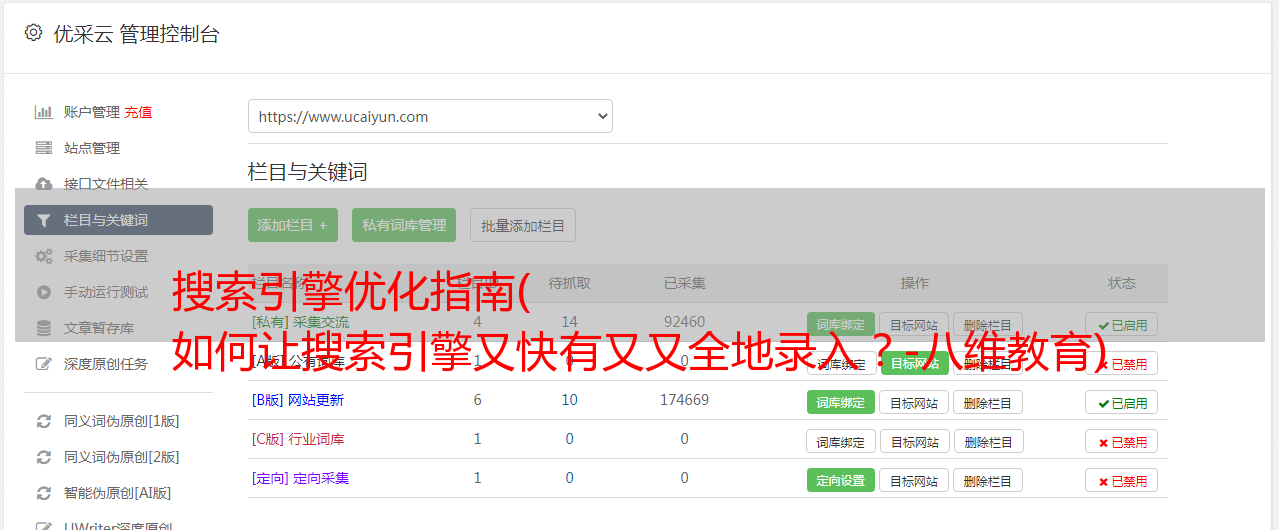Click the gears icon for 采集细节设置
The image size is (1279, 530).
pos(44,256)
